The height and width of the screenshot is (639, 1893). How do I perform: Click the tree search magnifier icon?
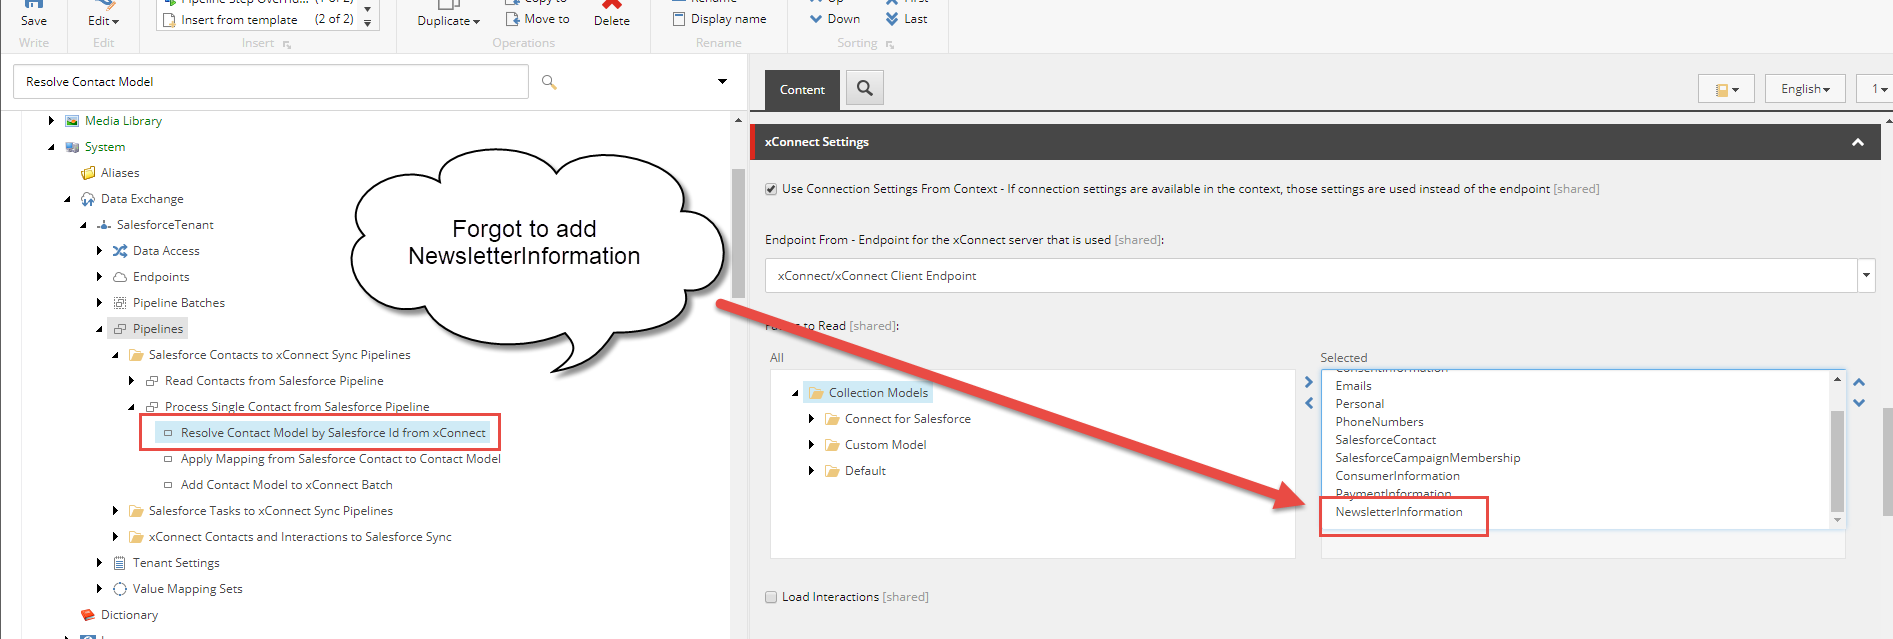click(x=549, y=82)
